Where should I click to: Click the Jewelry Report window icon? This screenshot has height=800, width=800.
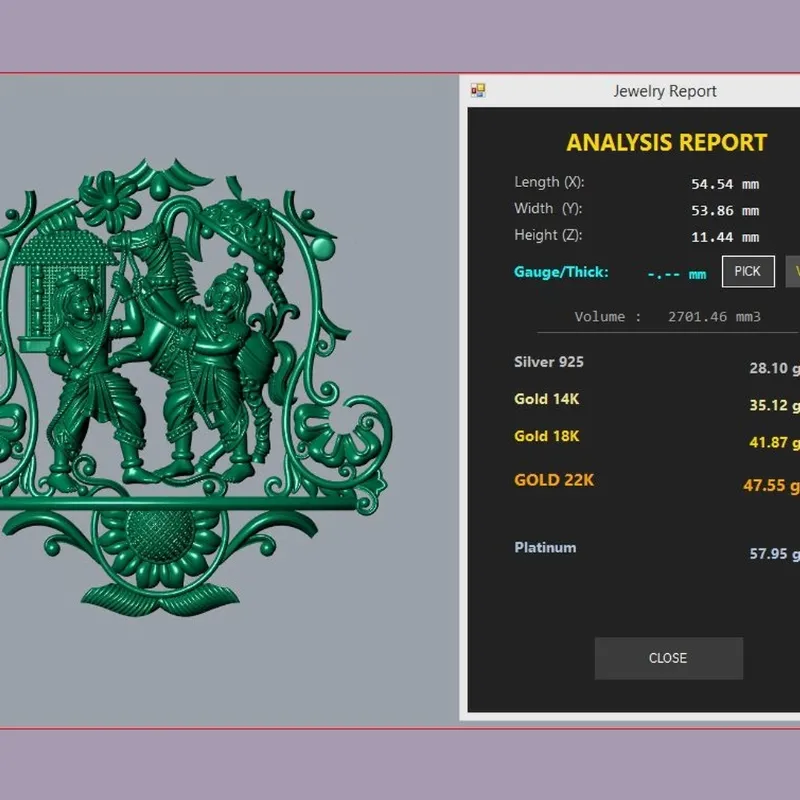(478, 91)
